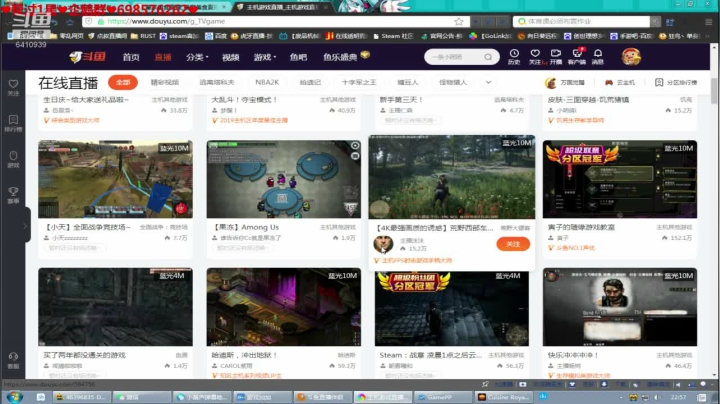The image size is (720, 404).
Task: Click the title 生日庆~给大家送礼品啦~
Action: pos(86,100)
